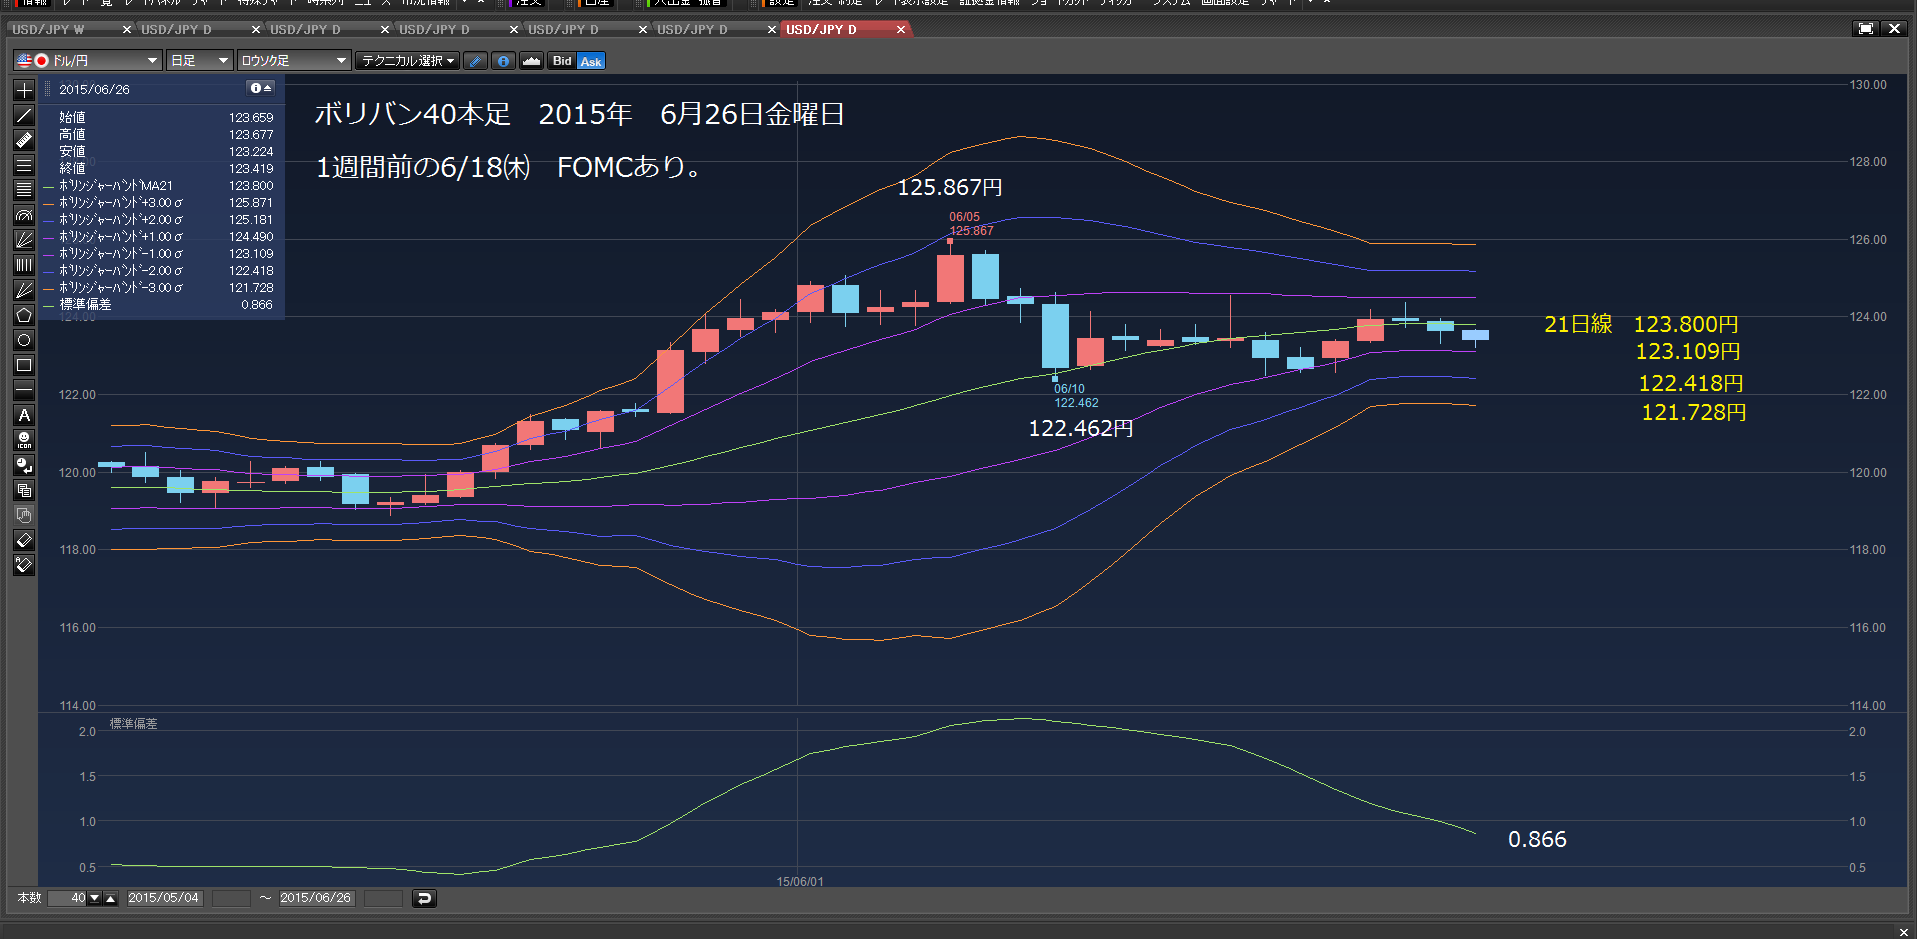This screenshot has width=1917, height=939.
Task: Select the ruler measurement tool
Action: 24,140
